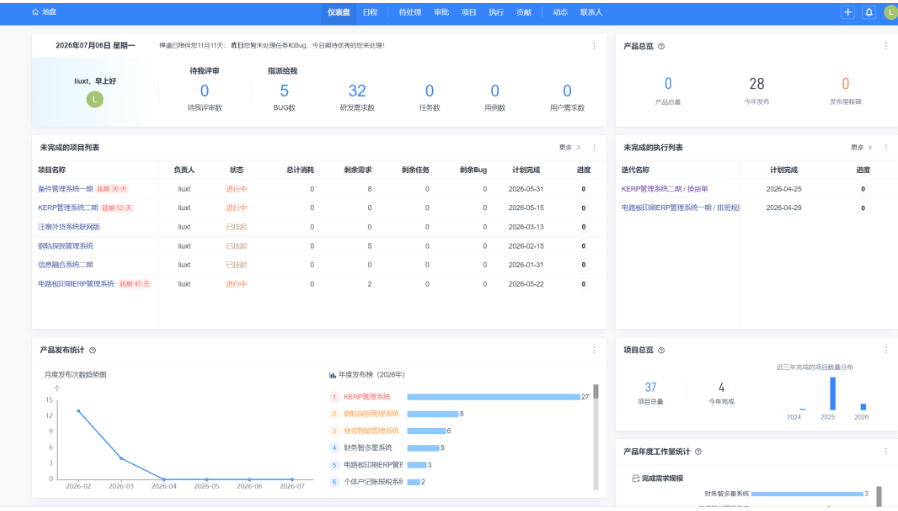
Task: Open execution KERP管理系统二期 row
Action: 664,189
